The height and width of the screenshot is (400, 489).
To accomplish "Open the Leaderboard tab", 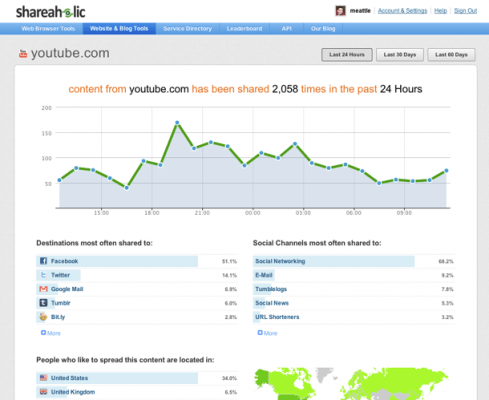I will (x=244, y=29).
